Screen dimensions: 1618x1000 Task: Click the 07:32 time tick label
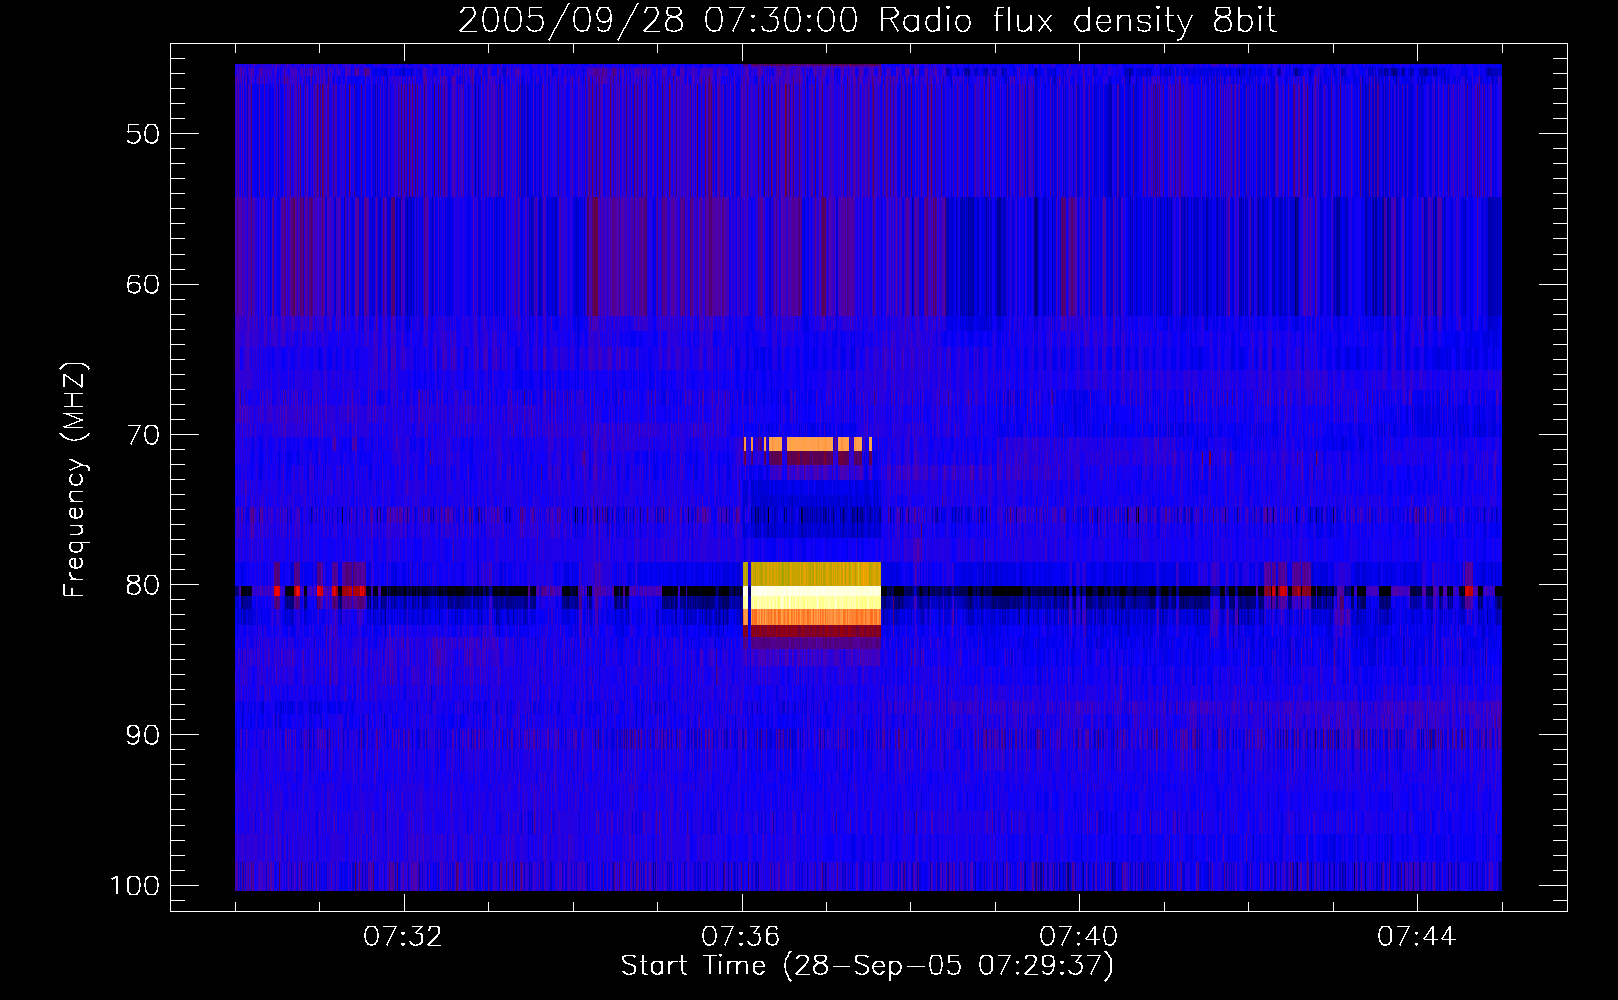click(403, 937)
